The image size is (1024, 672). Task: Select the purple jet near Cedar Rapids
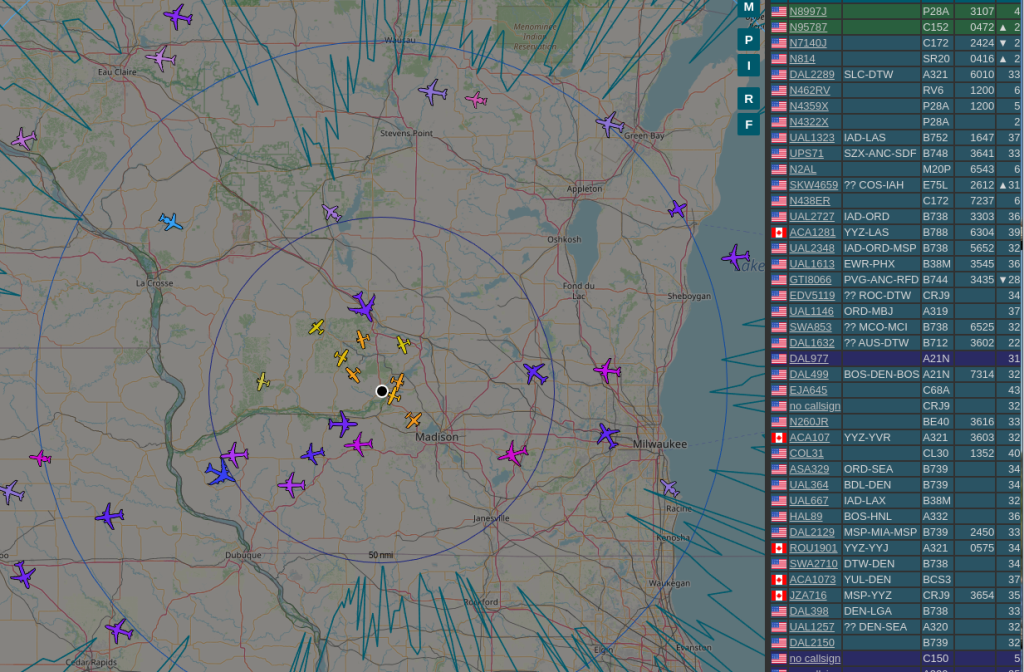pyautogui.click(x=119, y=631)
